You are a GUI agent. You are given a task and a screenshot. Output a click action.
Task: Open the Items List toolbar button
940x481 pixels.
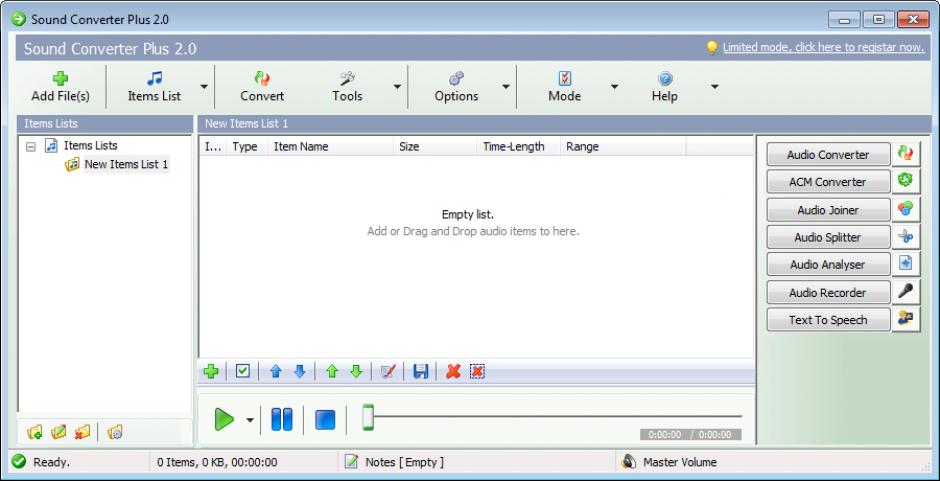point(154,87)
